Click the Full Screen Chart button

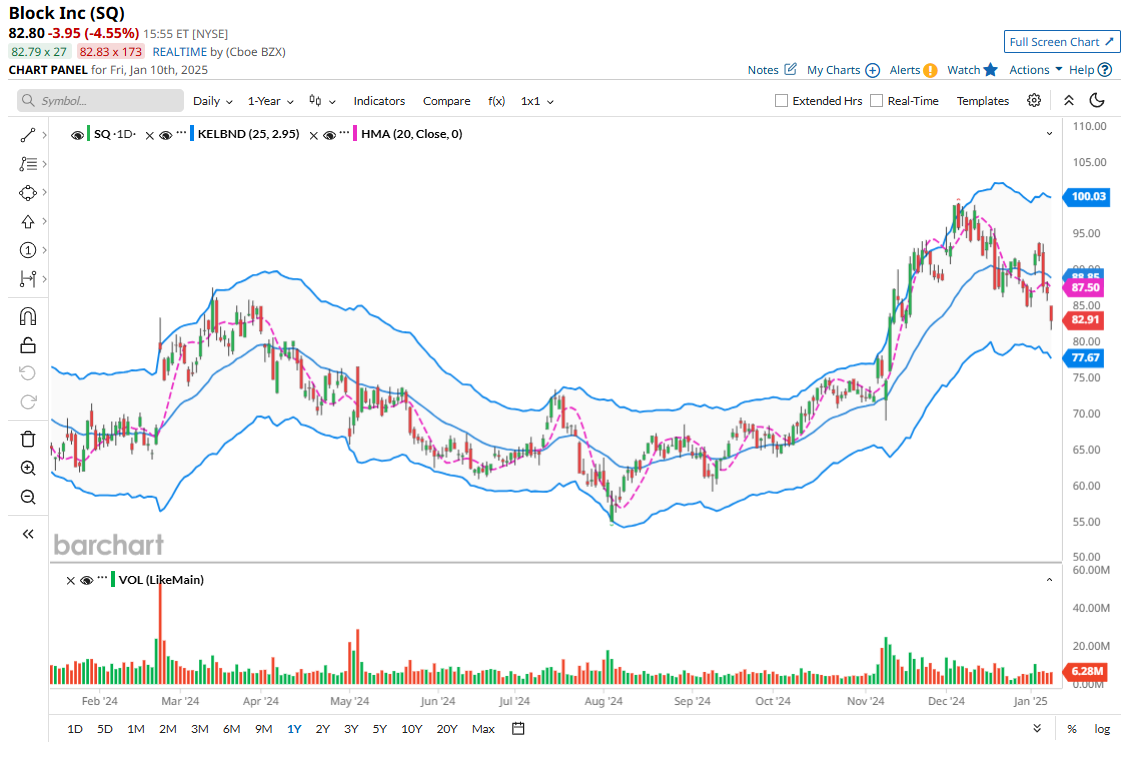coord(1062,42)
